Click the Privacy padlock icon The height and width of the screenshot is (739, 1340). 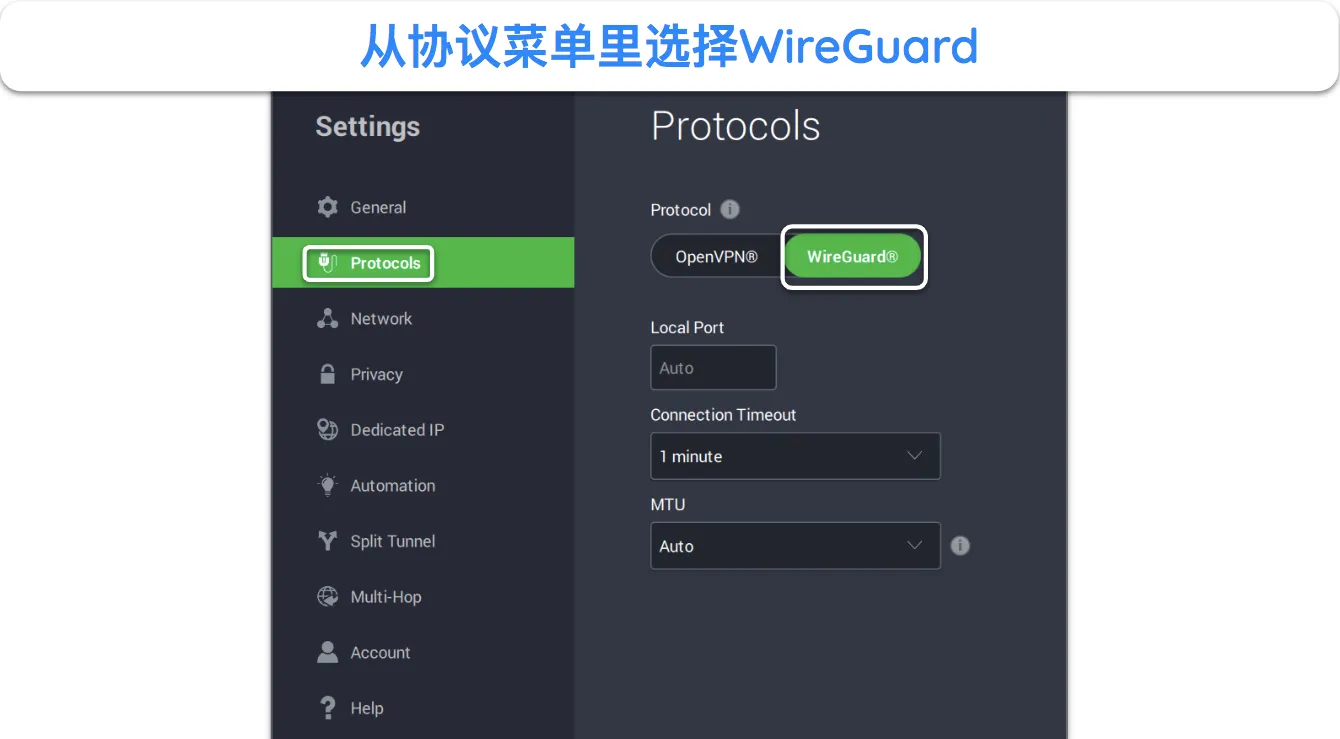[327, 374]
